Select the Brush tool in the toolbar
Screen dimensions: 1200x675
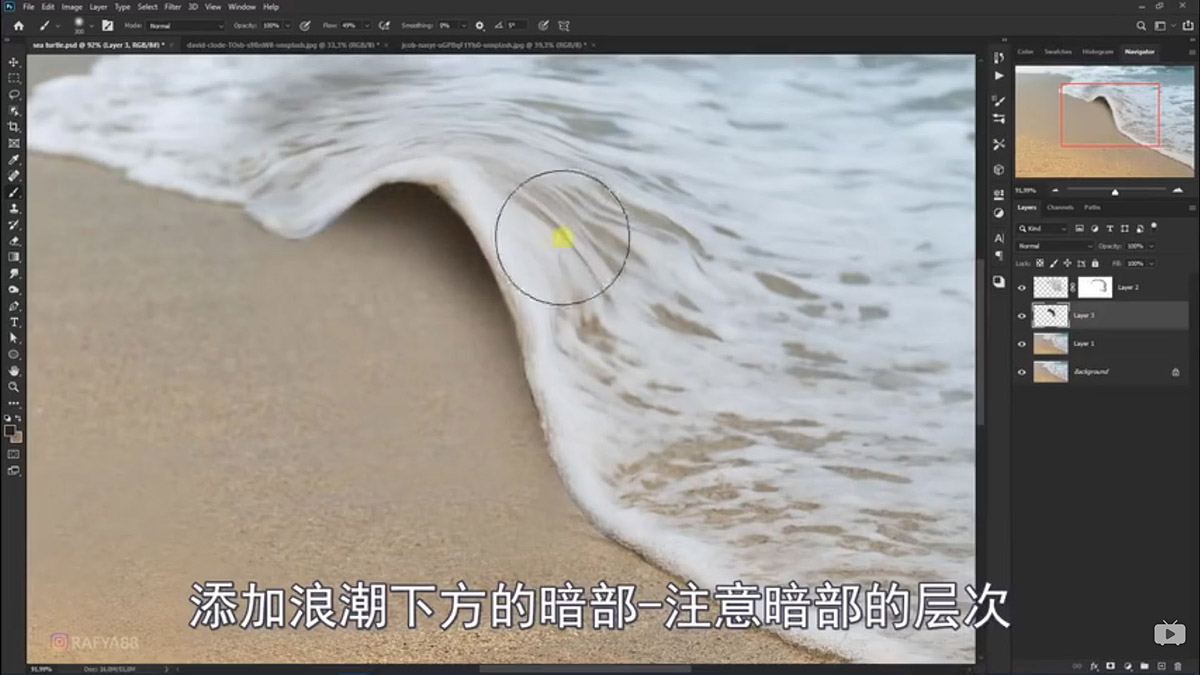click(14, 190)
